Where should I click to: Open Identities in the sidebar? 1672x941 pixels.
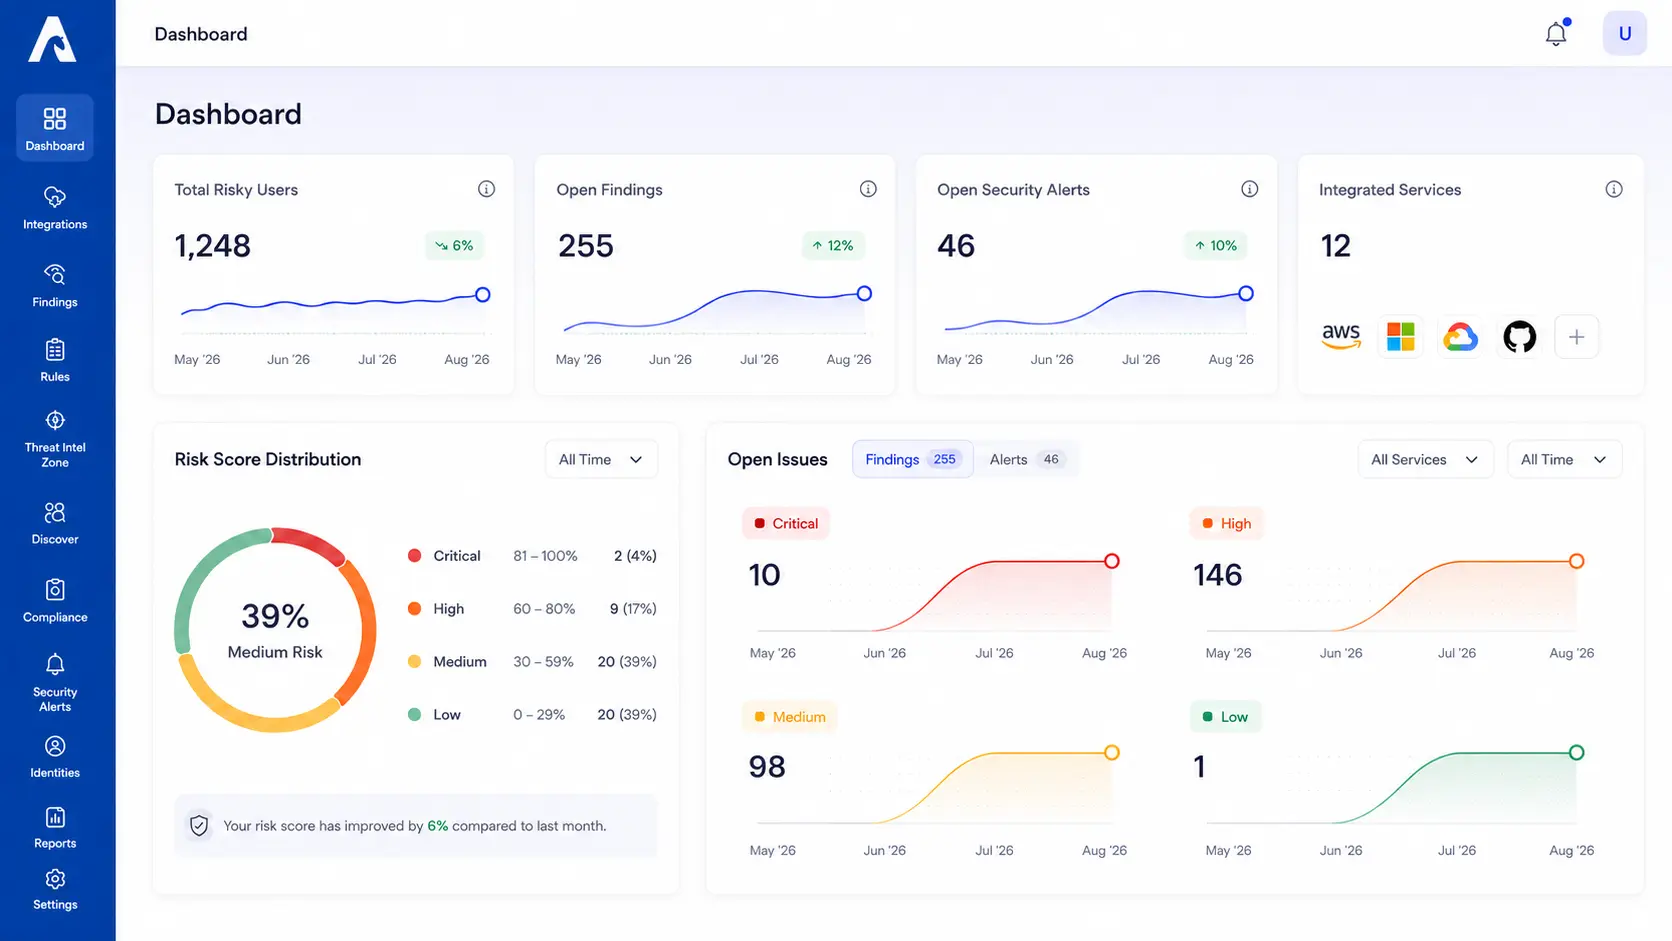pyautogui.click(x=55, y=757)
